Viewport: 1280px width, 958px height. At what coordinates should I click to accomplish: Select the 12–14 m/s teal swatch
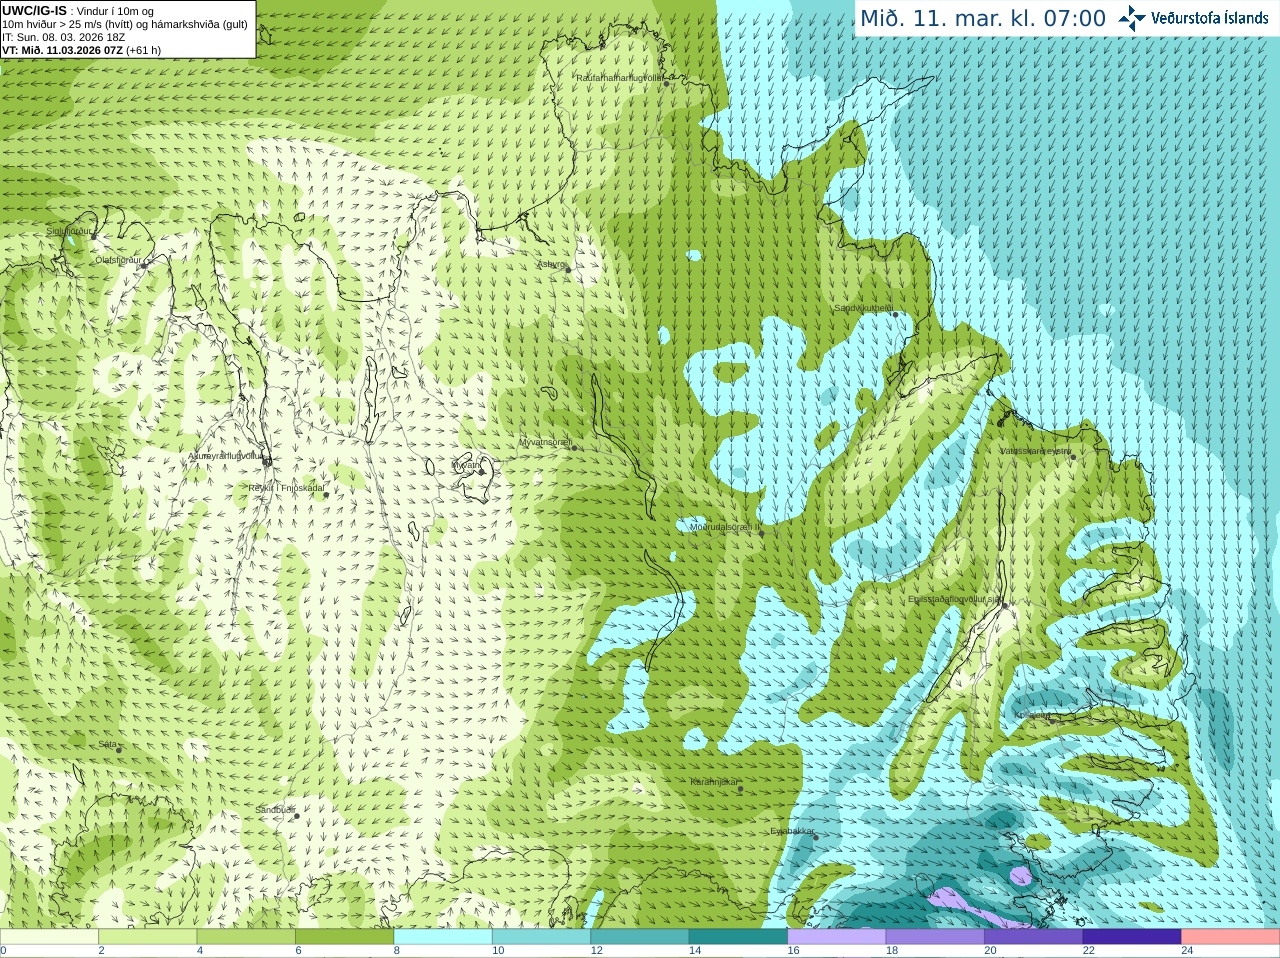tap(640, 937)
